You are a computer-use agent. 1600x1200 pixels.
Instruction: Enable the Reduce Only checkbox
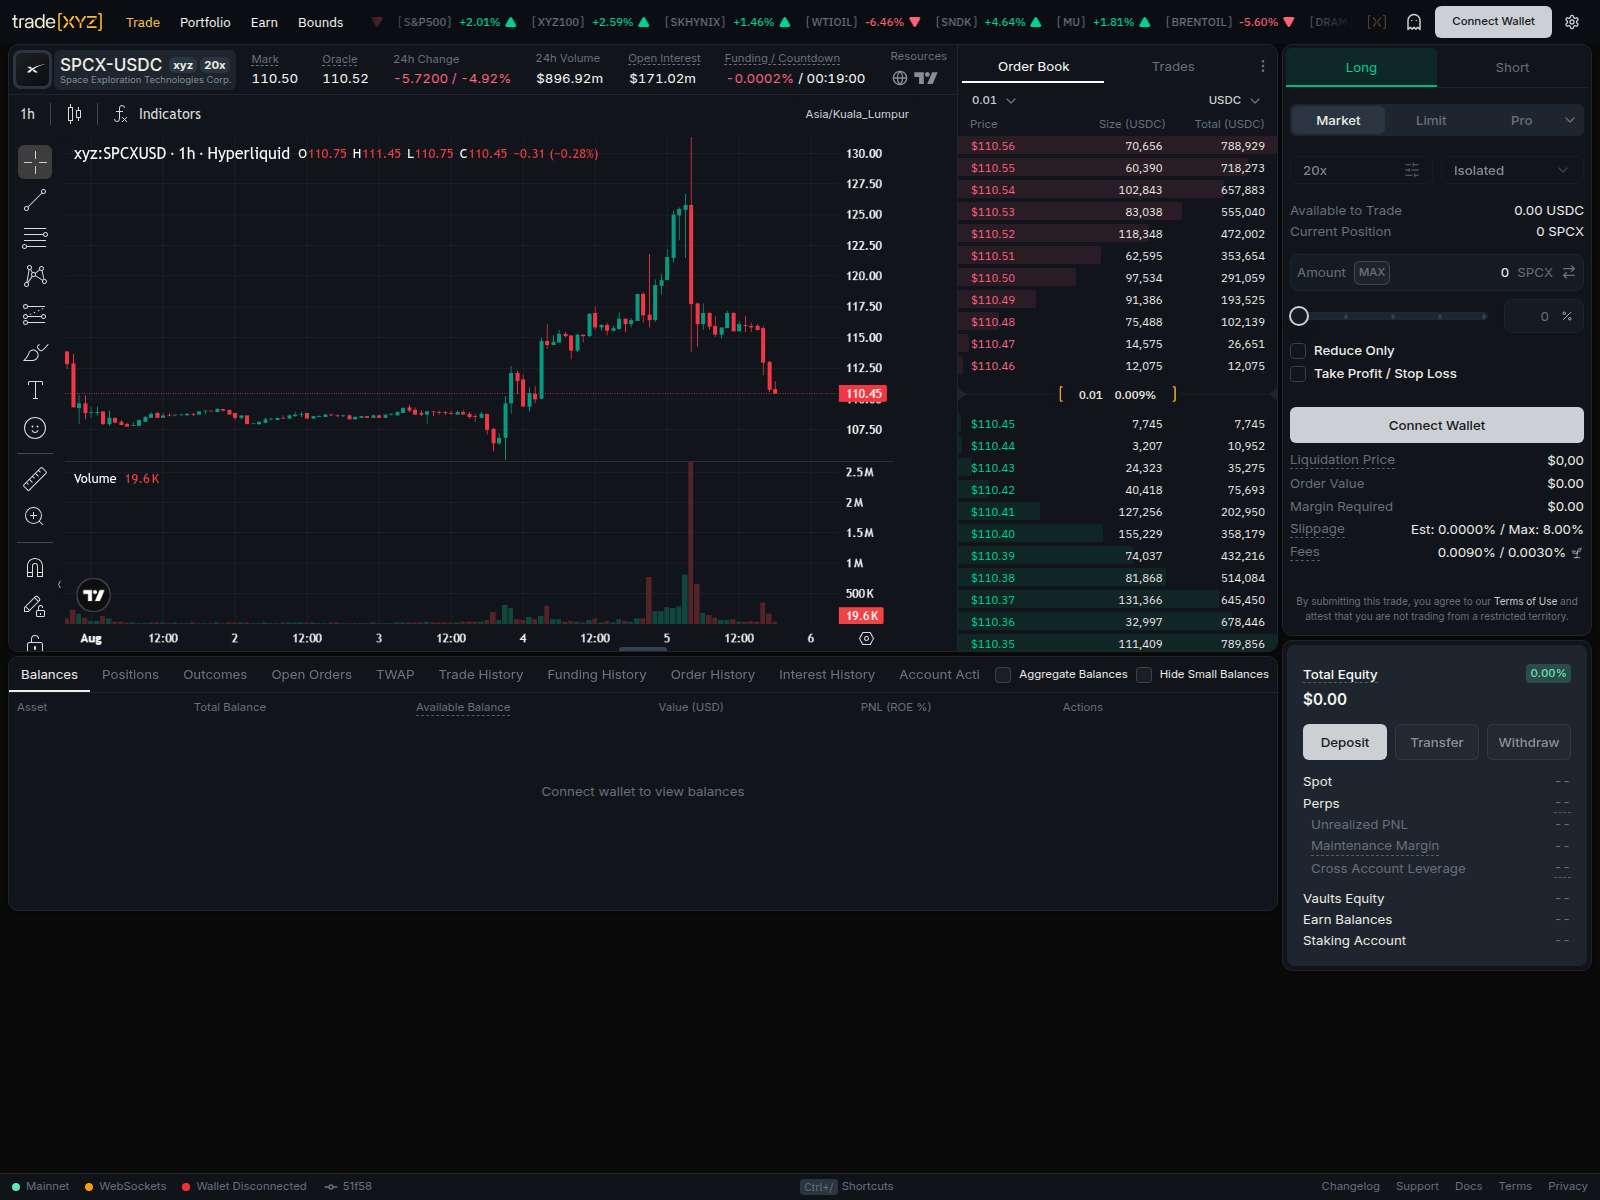click(1298, 351)
